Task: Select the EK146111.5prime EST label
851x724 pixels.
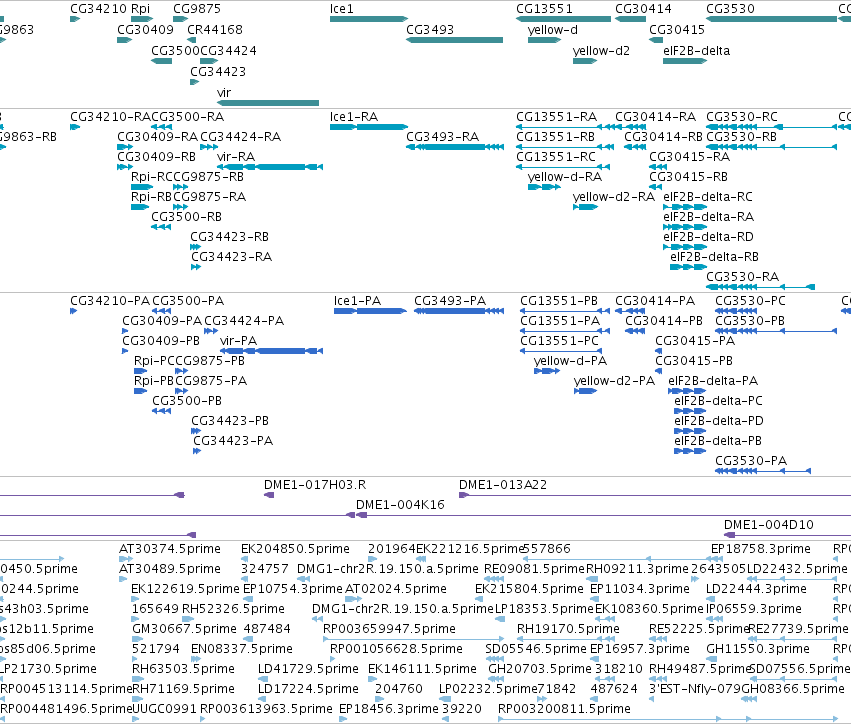Action: [x=422, y=669]
